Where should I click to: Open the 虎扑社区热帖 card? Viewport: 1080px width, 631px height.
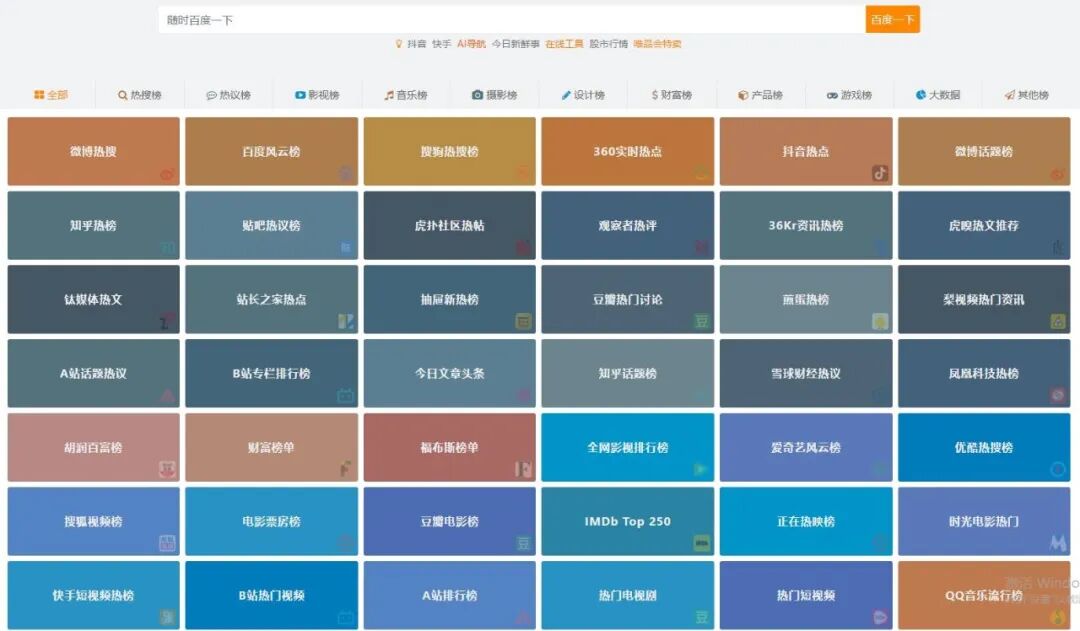click(450, 225)
